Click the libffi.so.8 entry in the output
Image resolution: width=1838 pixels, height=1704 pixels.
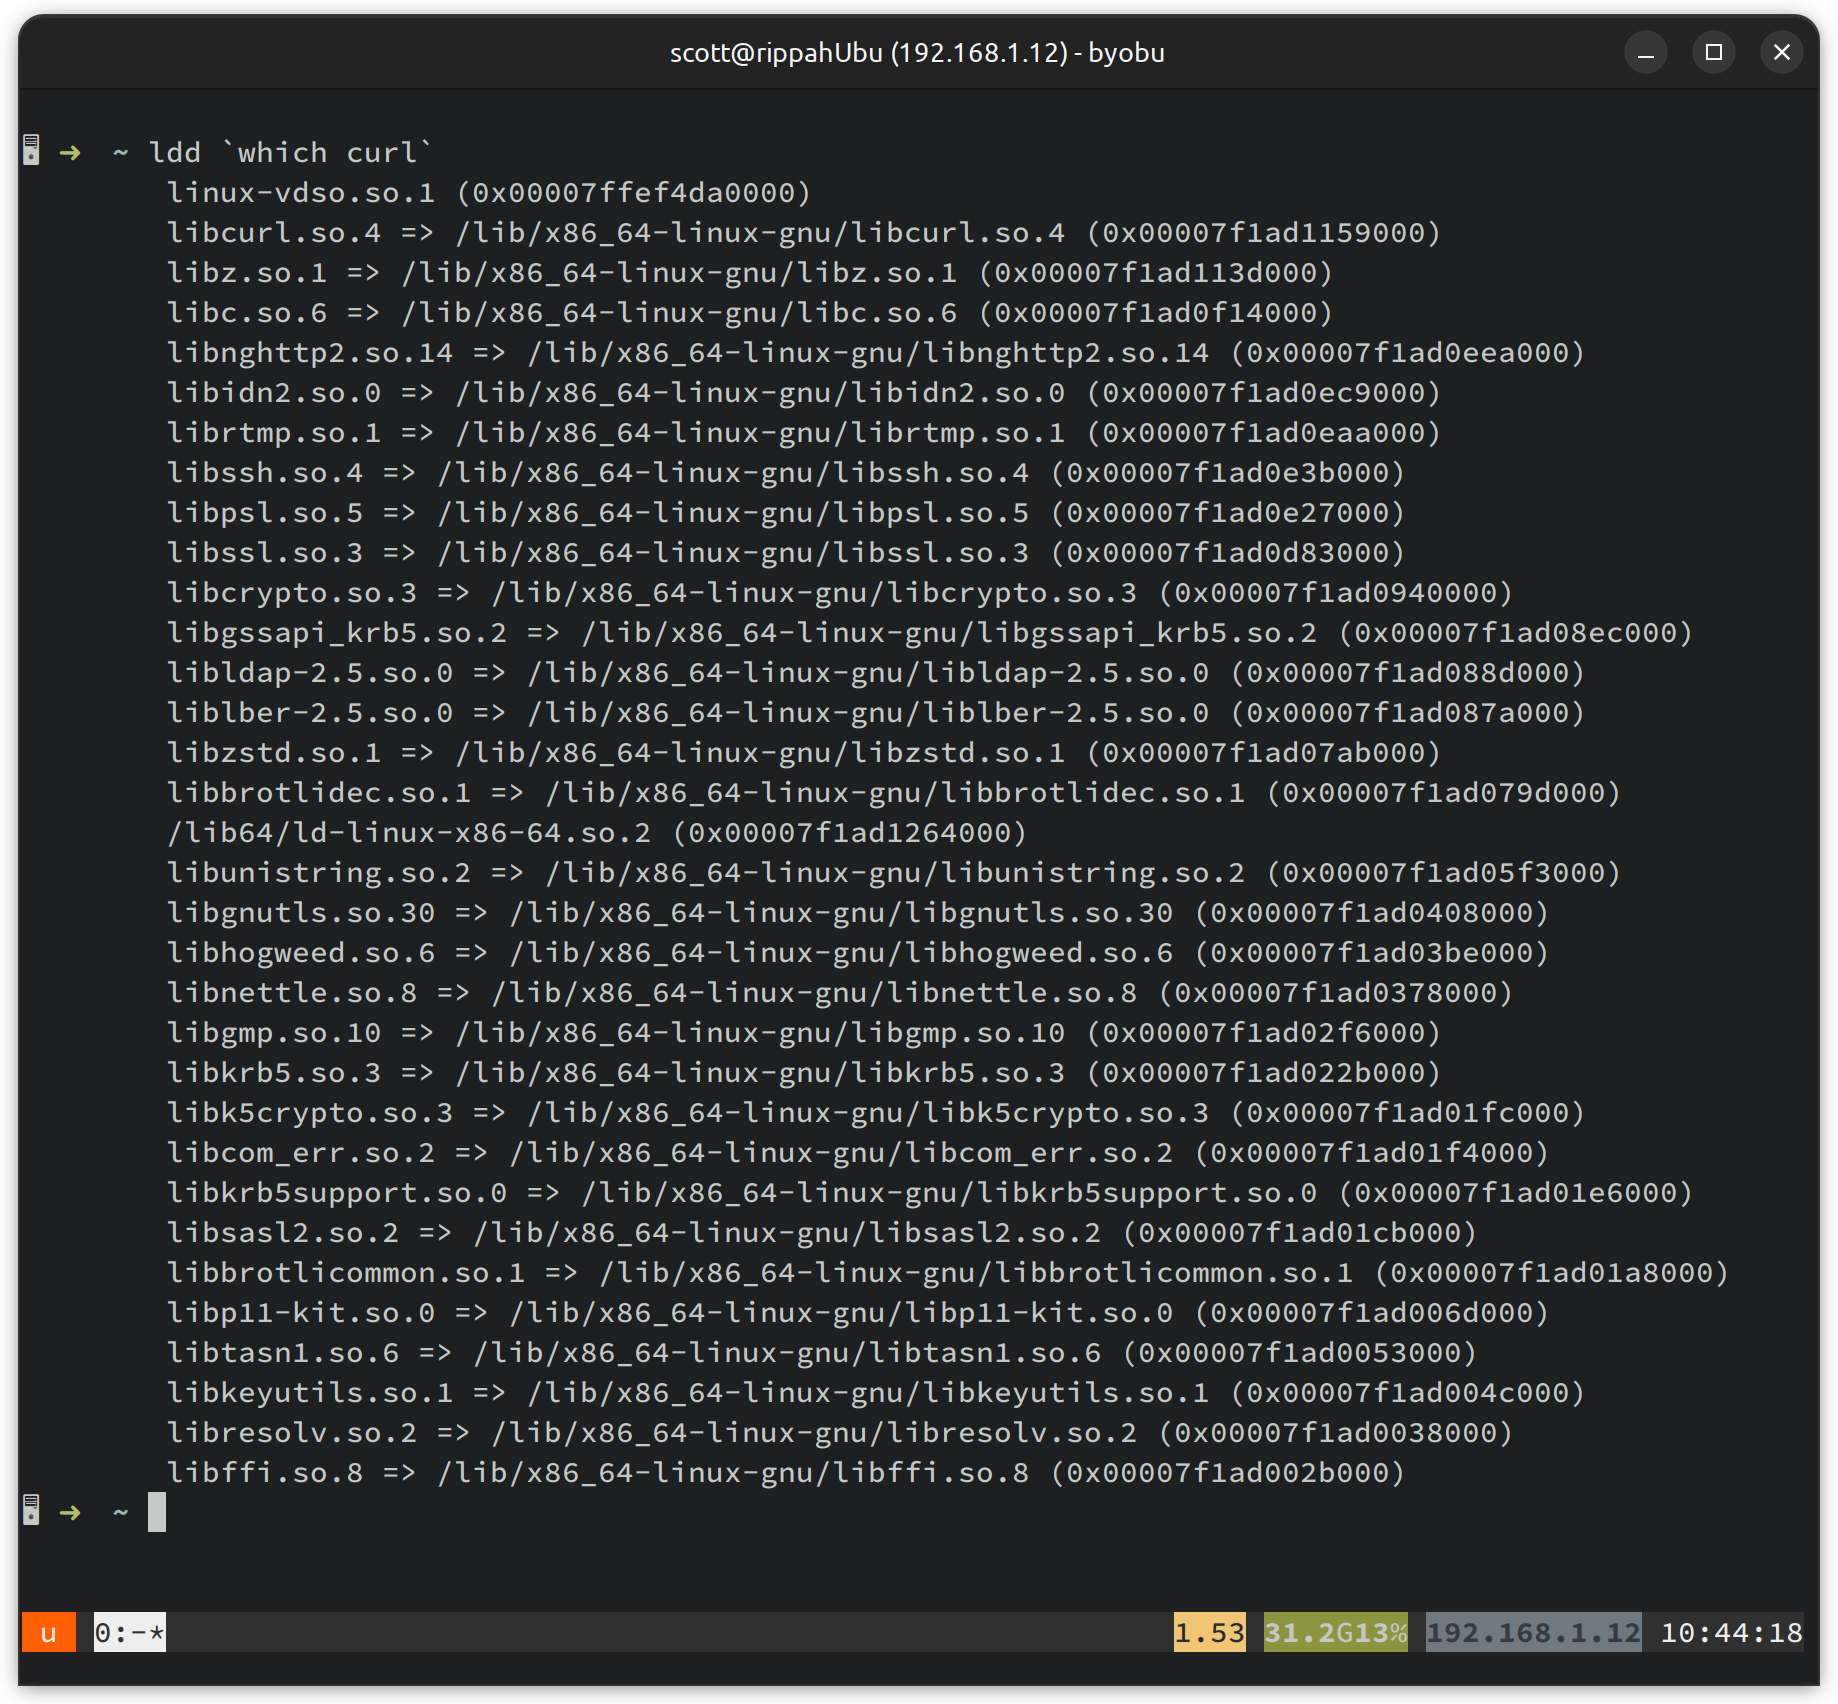[x=264, y=1473]
